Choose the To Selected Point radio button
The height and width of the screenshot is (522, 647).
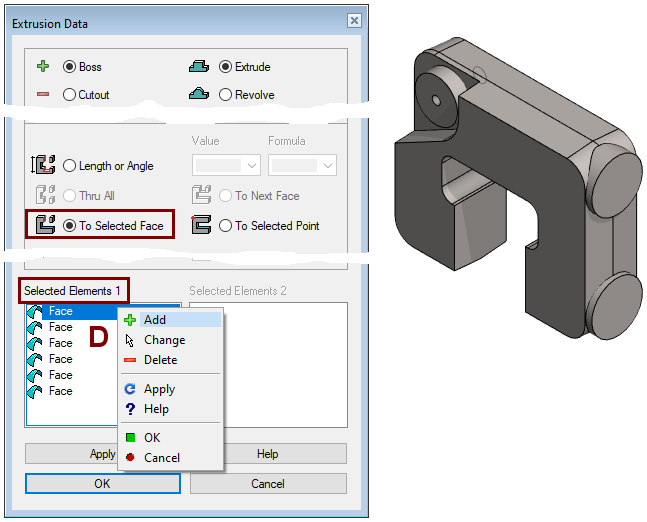226,226
